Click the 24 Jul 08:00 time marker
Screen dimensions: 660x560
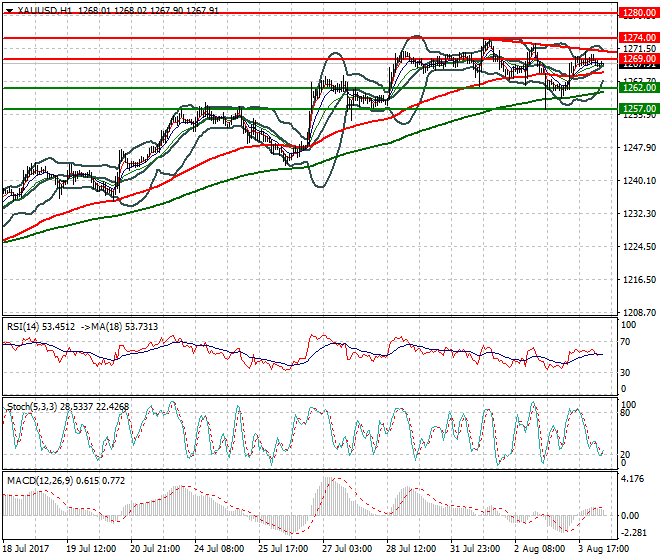click(219, 549)
